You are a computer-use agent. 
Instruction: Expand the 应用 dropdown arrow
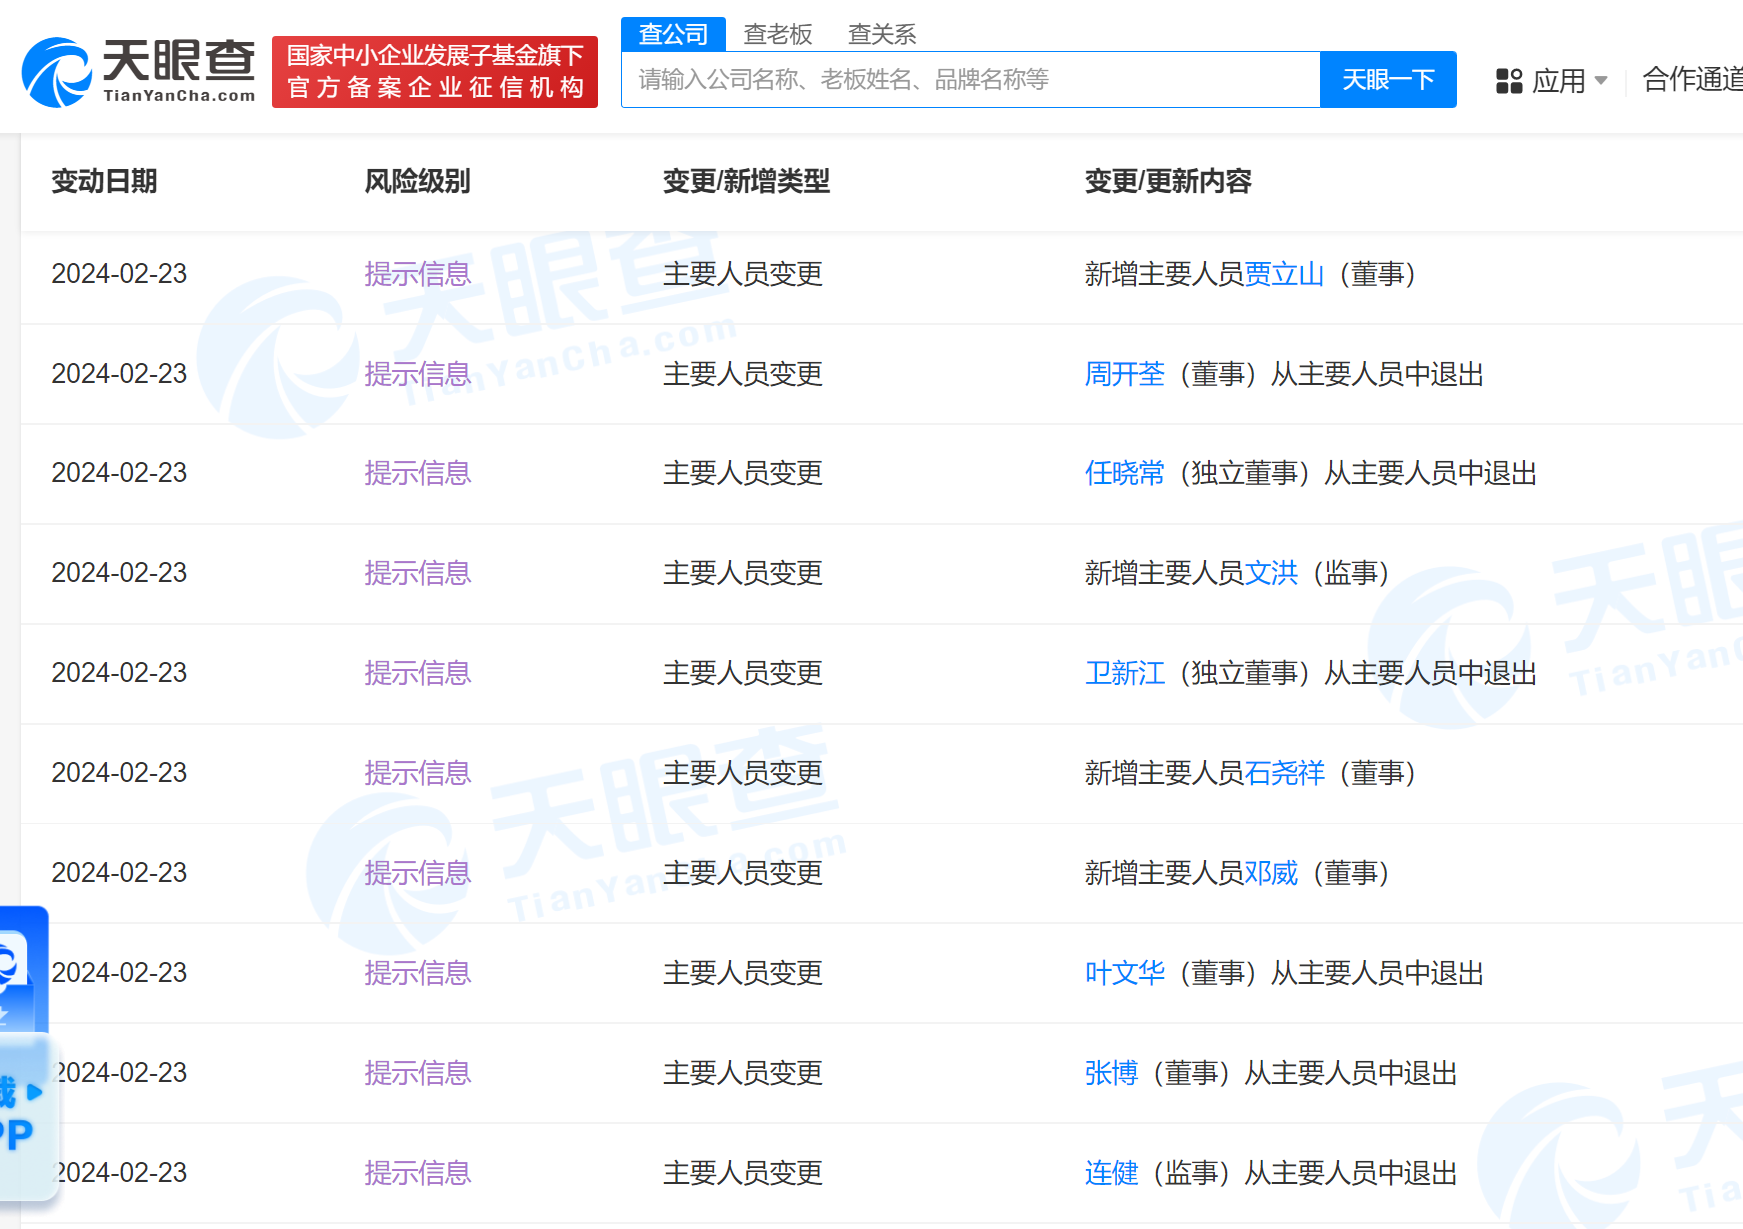click(1601, 81)
